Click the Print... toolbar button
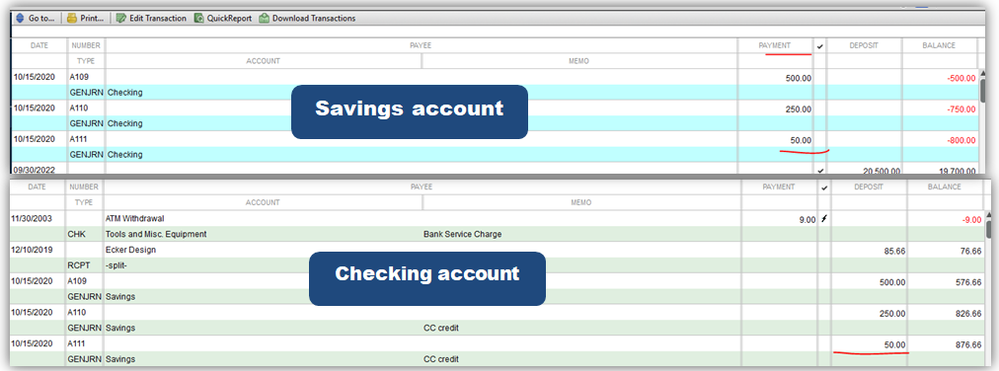999x371 pixels. (85, 18)
